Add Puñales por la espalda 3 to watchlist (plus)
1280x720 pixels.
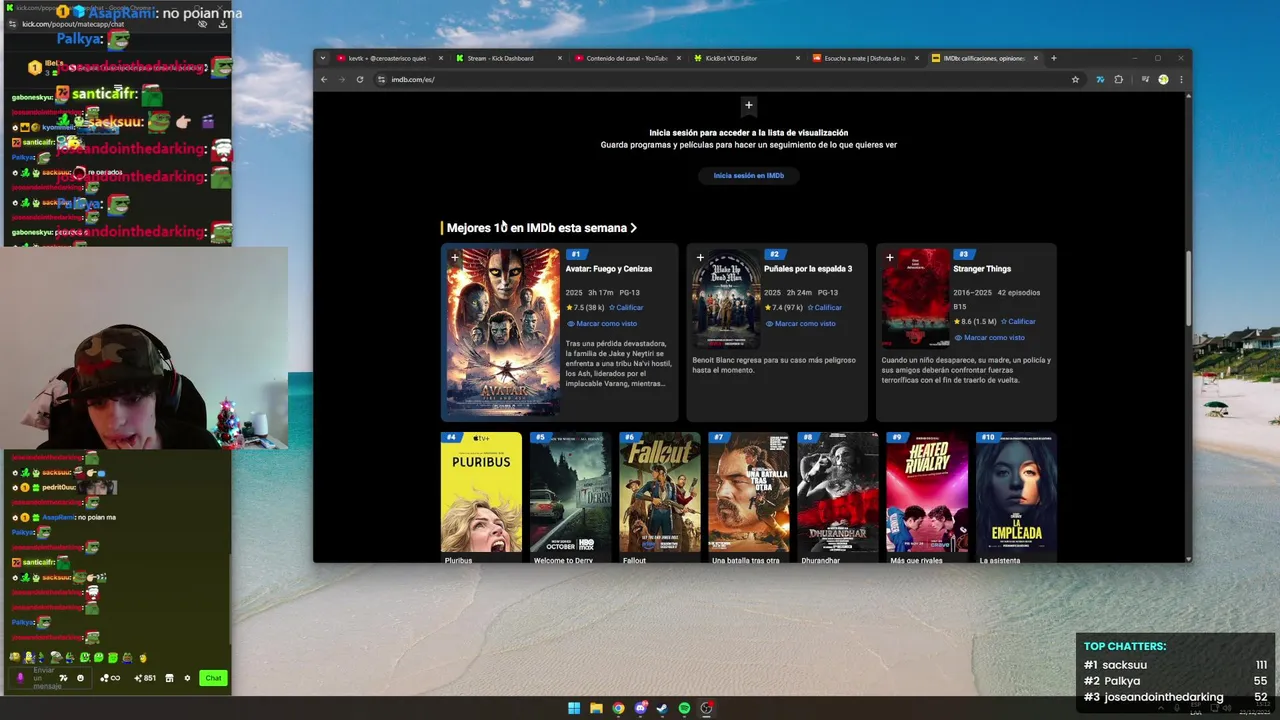click(x=700, y=257)
